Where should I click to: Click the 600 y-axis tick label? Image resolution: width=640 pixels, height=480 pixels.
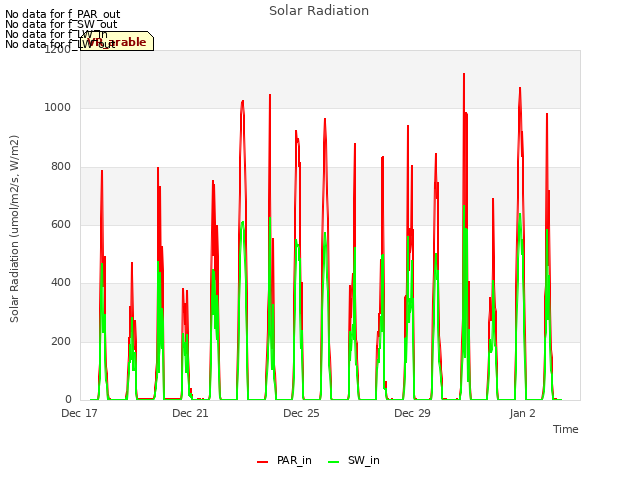click(x=61, y=224)
